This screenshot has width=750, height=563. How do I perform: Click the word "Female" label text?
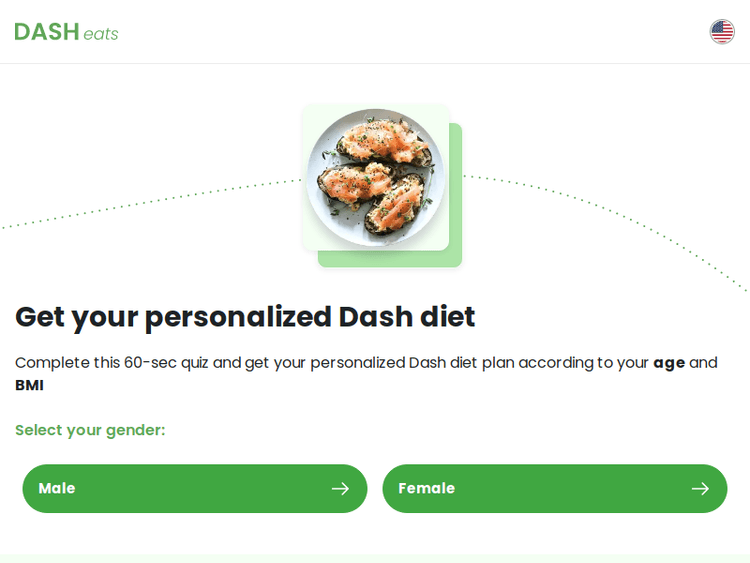point(427,489)
